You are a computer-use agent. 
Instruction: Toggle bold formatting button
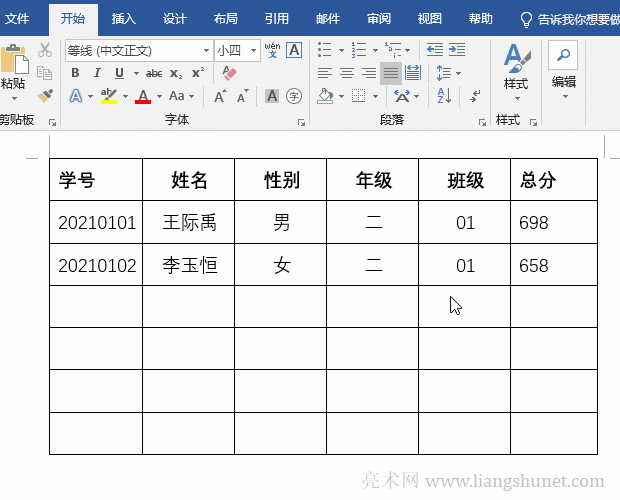click(x=75, y=73)
